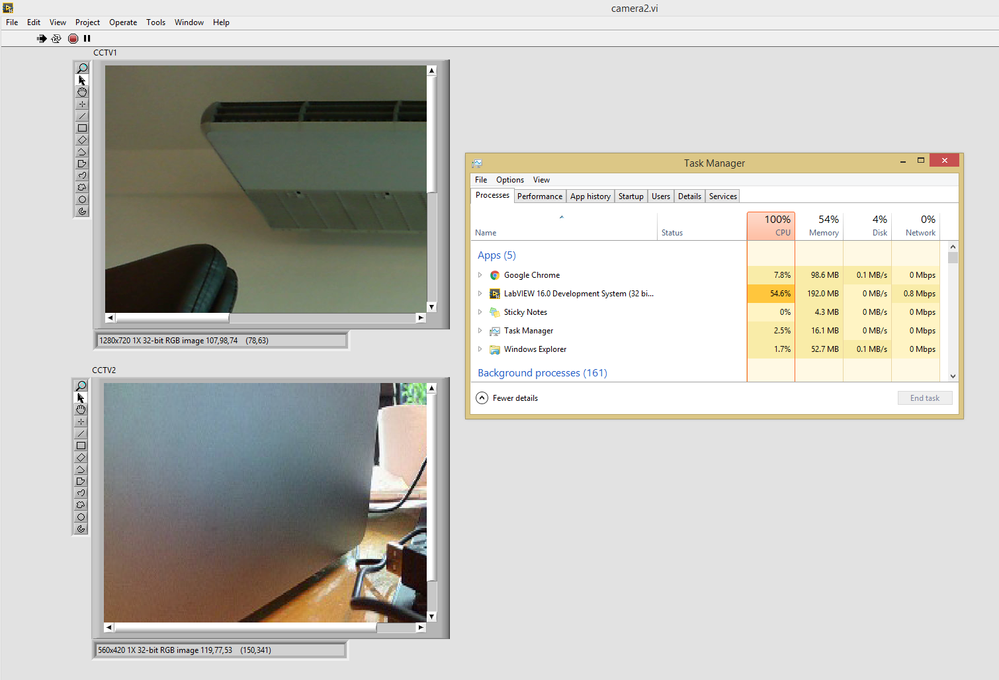
Task: Open the Project menu
Action: click(87, 22)
